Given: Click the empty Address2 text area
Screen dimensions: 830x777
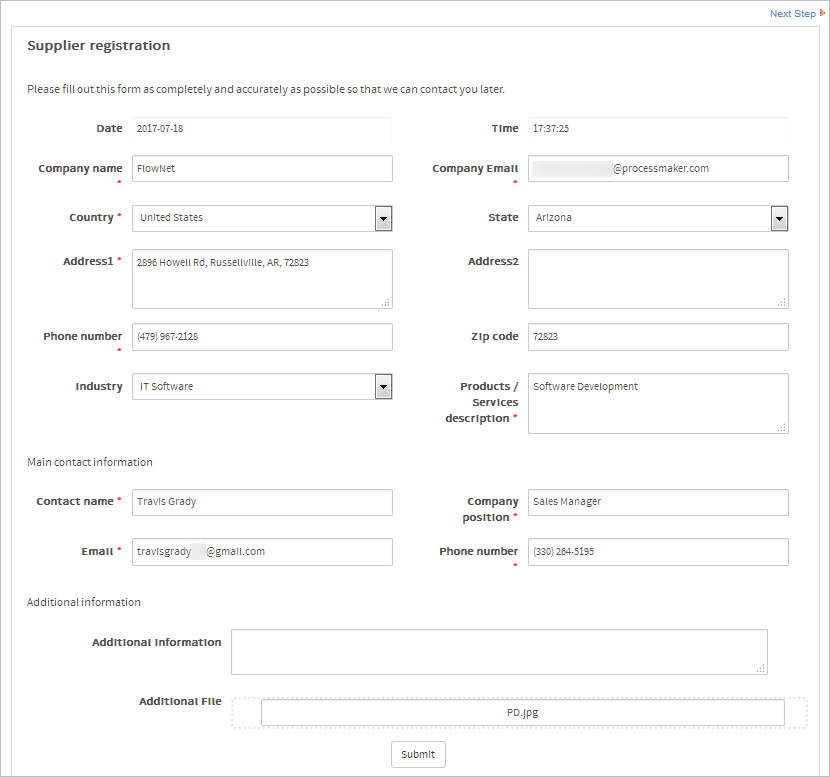Looking at the screenshot, I should click(x=658, y=278).
